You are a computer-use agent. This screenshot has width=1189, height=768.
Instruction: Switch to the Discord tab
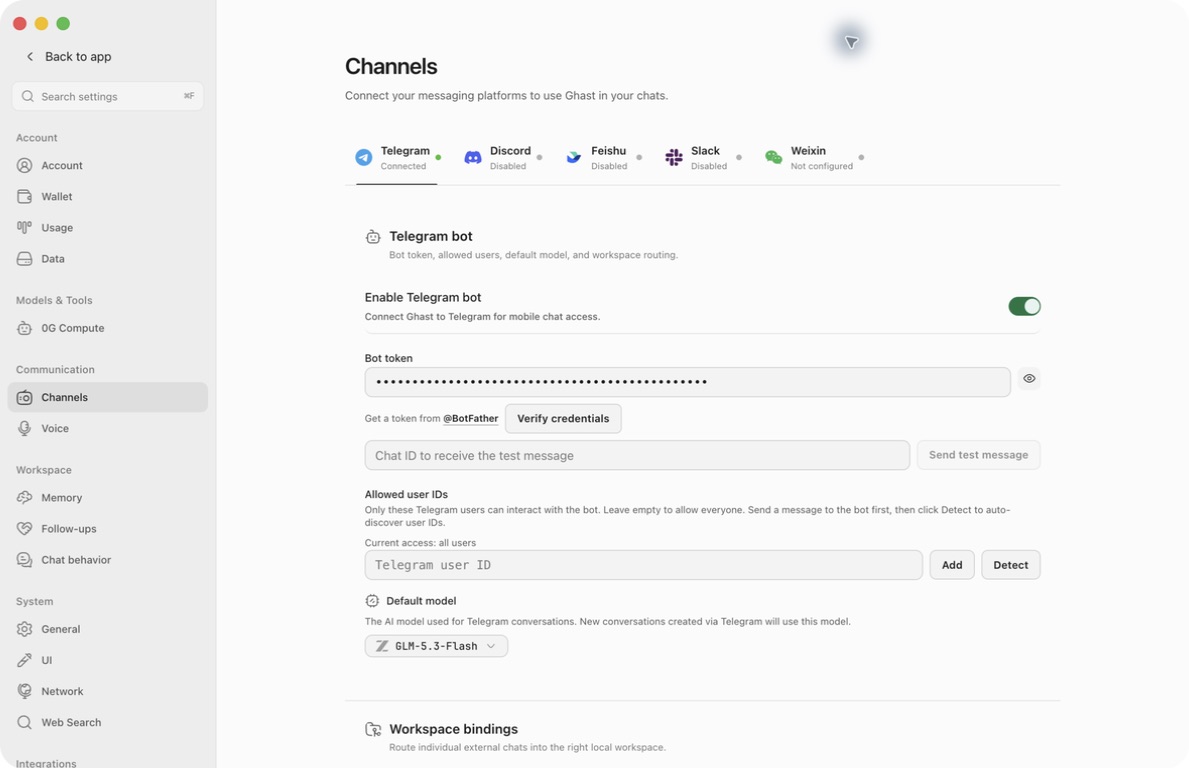pyautogui.click(x=503, y=158)
